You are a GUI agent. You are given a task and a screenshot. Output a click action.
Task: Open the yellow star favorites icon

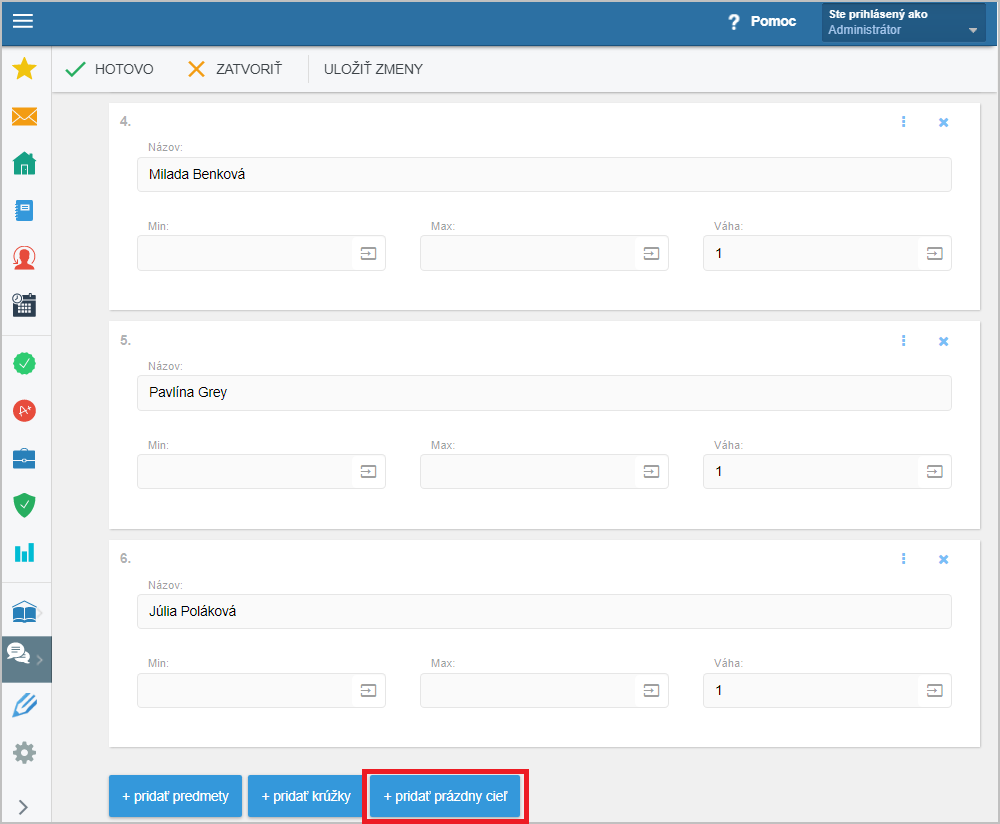pos(24,69)
